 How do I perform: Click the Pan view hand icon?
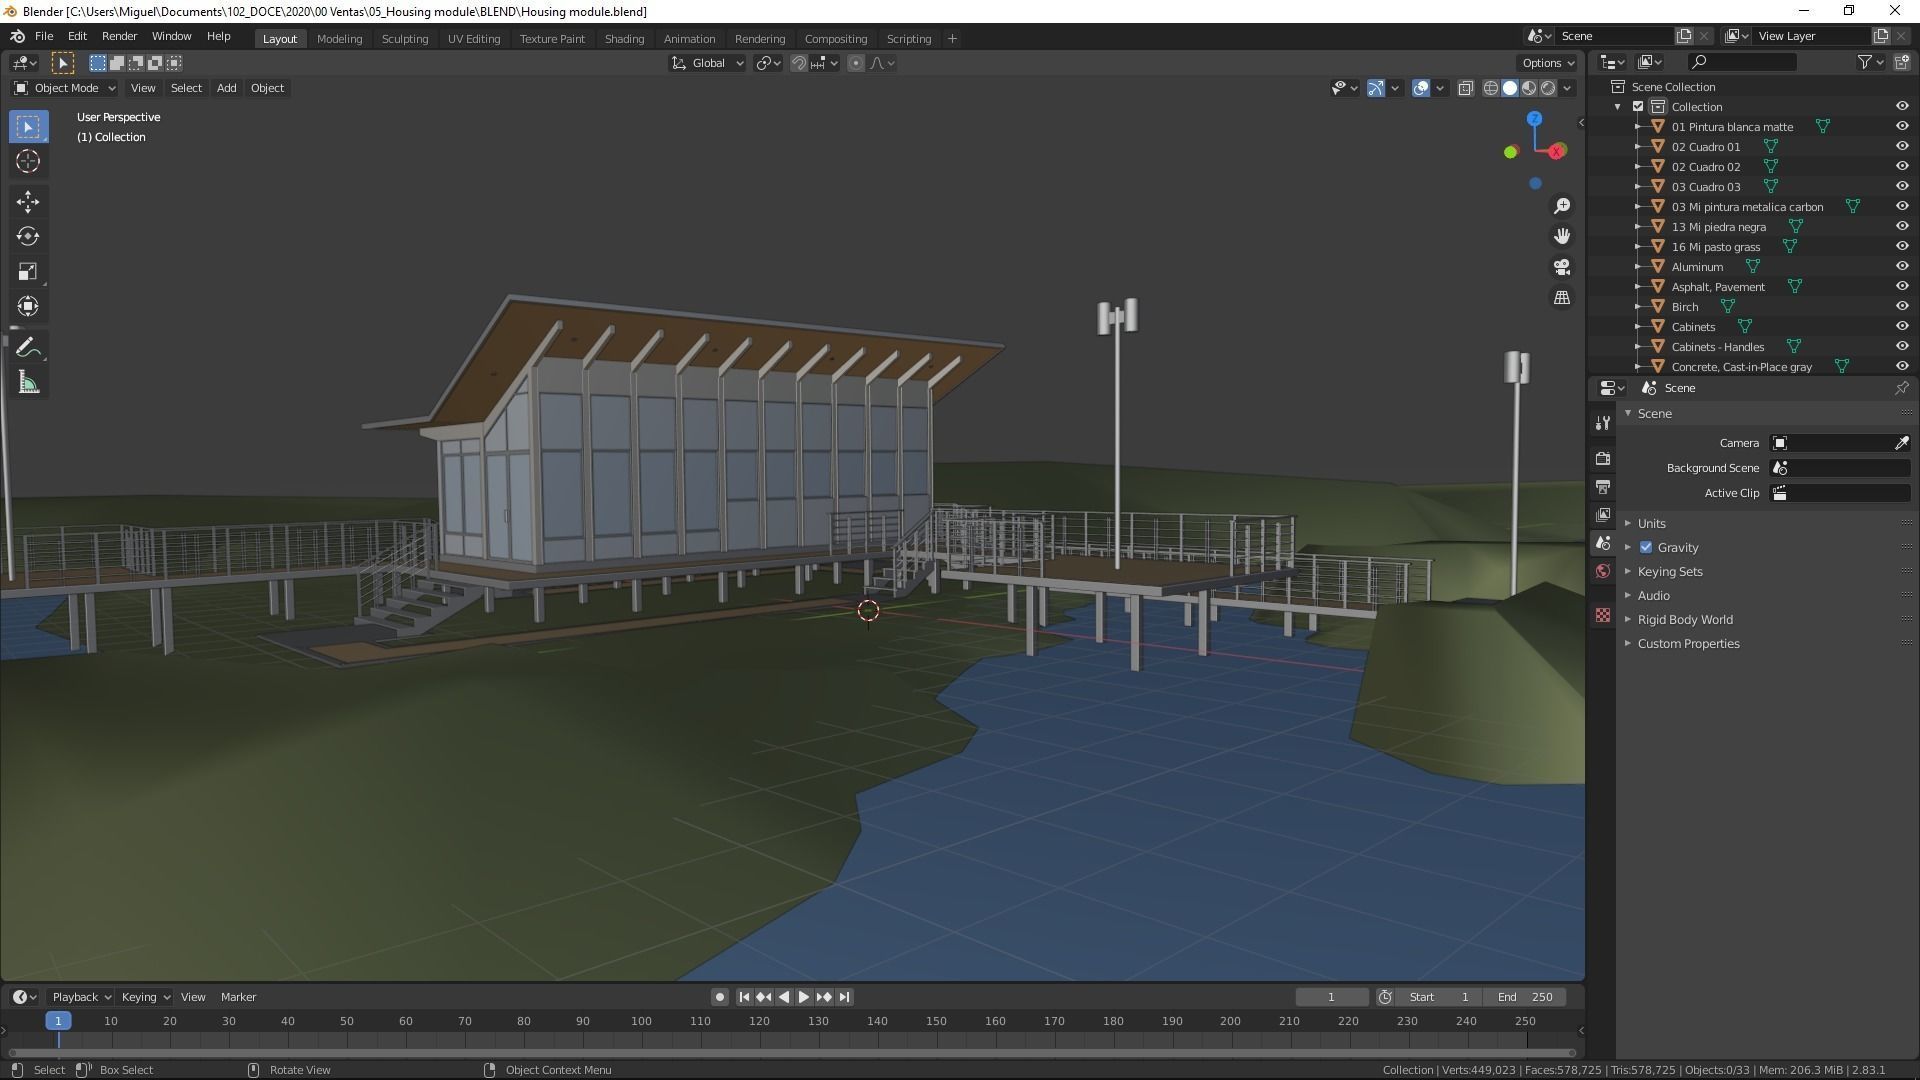pos(1561,236)
